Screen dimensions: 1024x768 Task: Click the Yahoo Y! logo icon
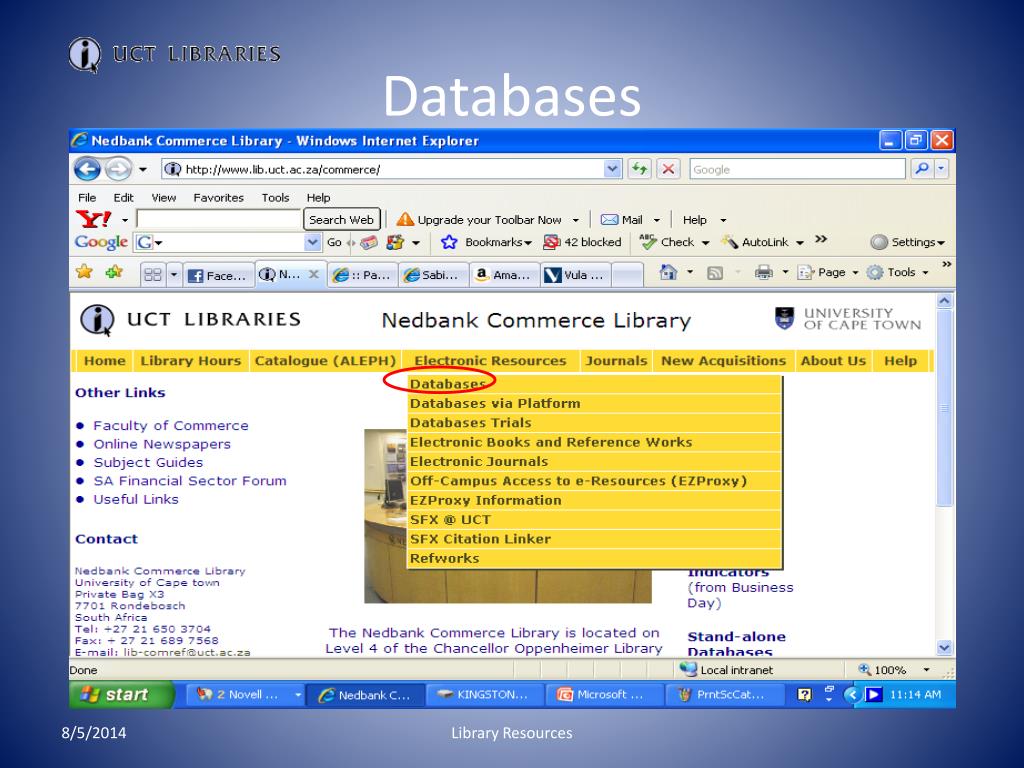click(x=93, y=219)
